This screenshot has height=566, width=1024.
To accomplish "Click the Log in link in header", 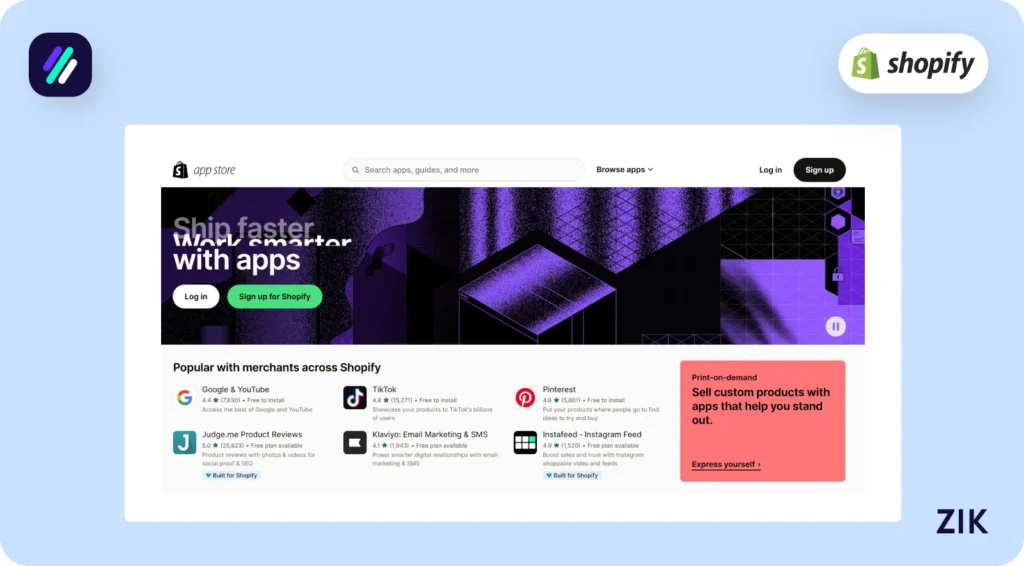I will click(x=770, y=170).
